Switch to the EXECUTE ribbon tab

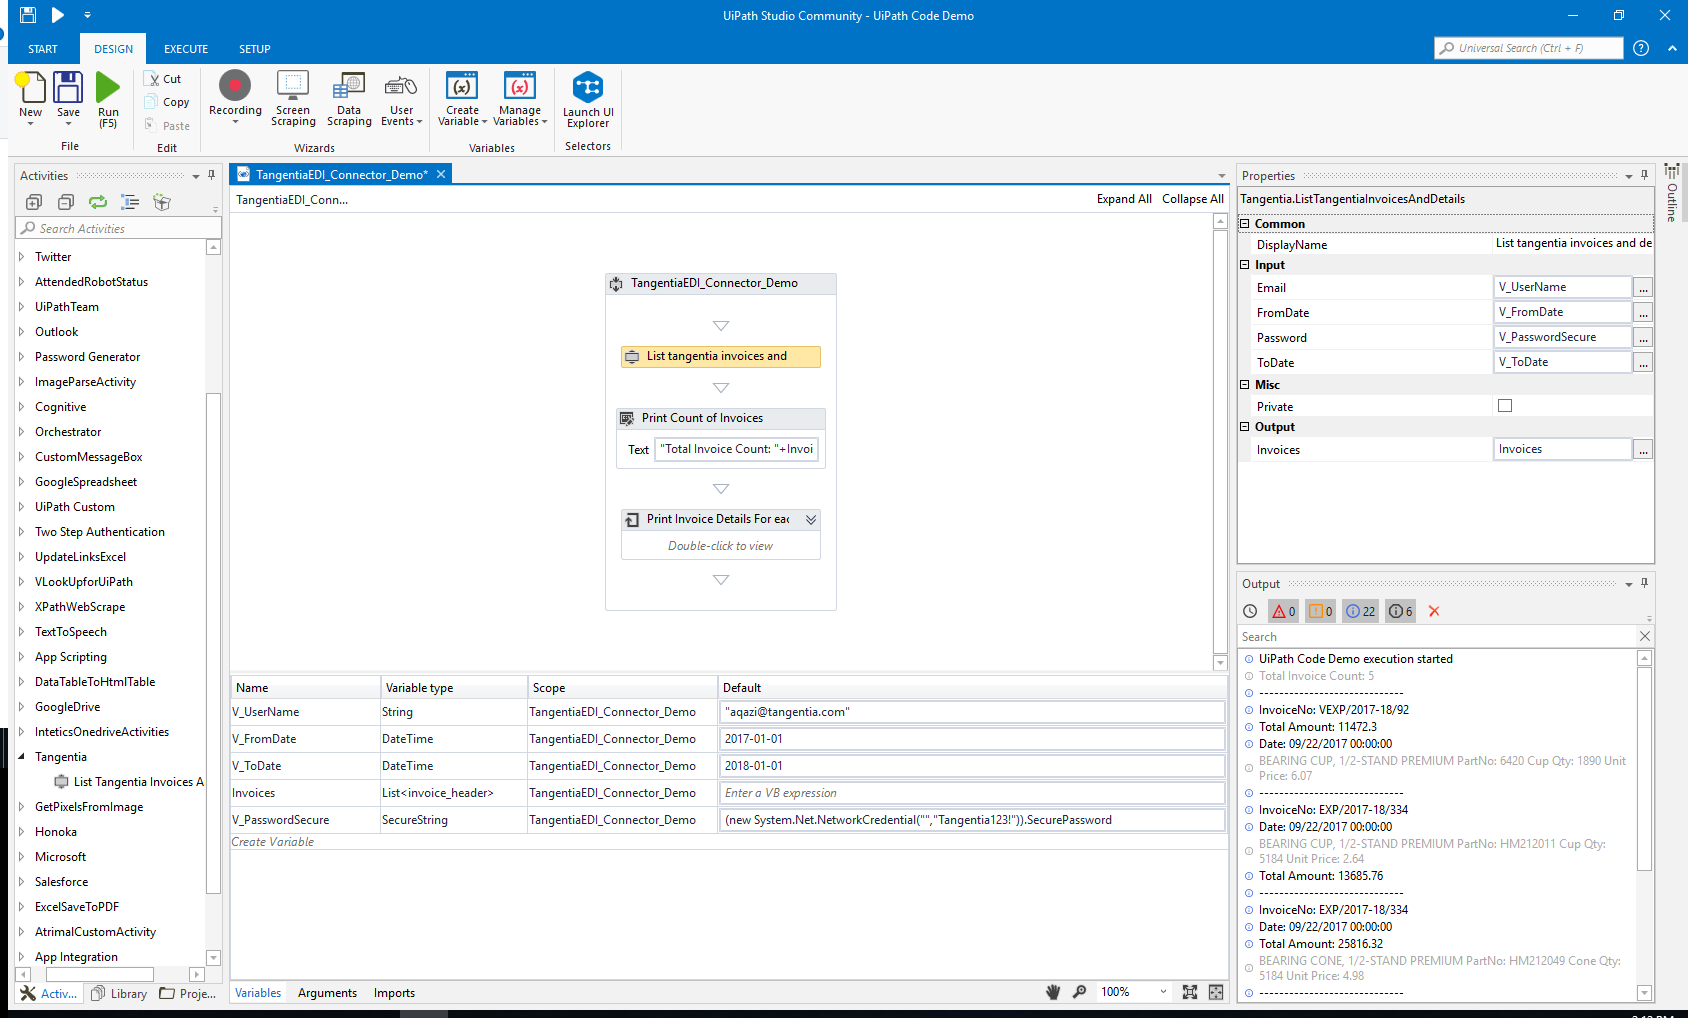(186, 49)
